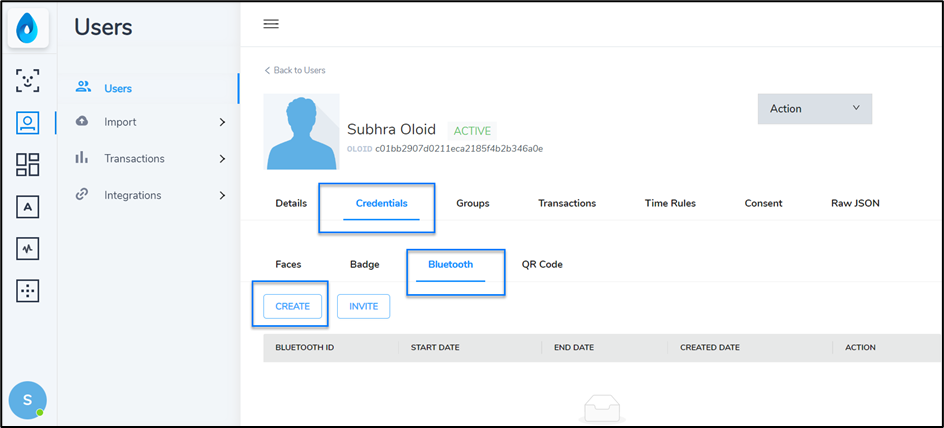The height and width of the screenshot is (428, 944).
Task: Open the Transactions tab of the user
Action: [x=567, y=203]
